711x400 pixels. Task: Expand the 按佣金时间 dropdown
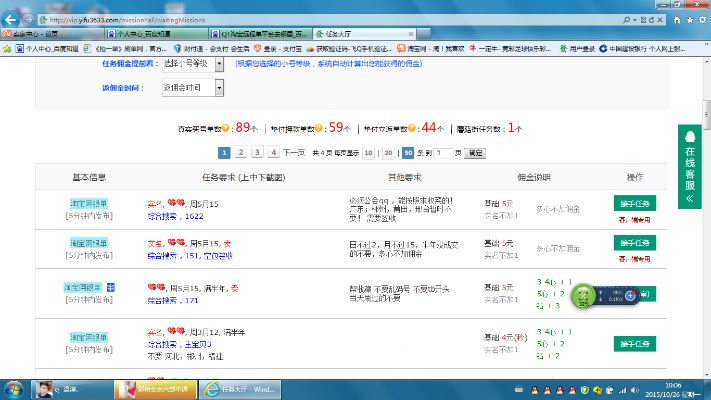pyautogui.click(x=218, y=88)
